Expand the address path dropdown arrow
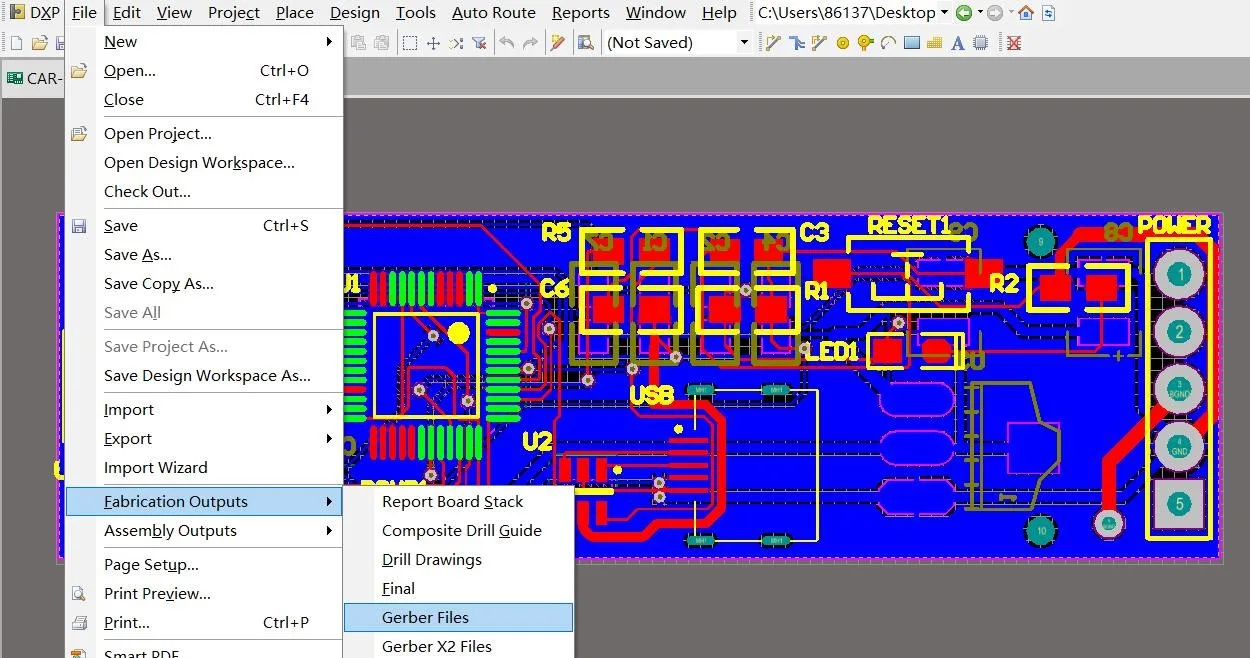Image resolution: width=1250 pixels, height=658 pixels. coord(945,13)
